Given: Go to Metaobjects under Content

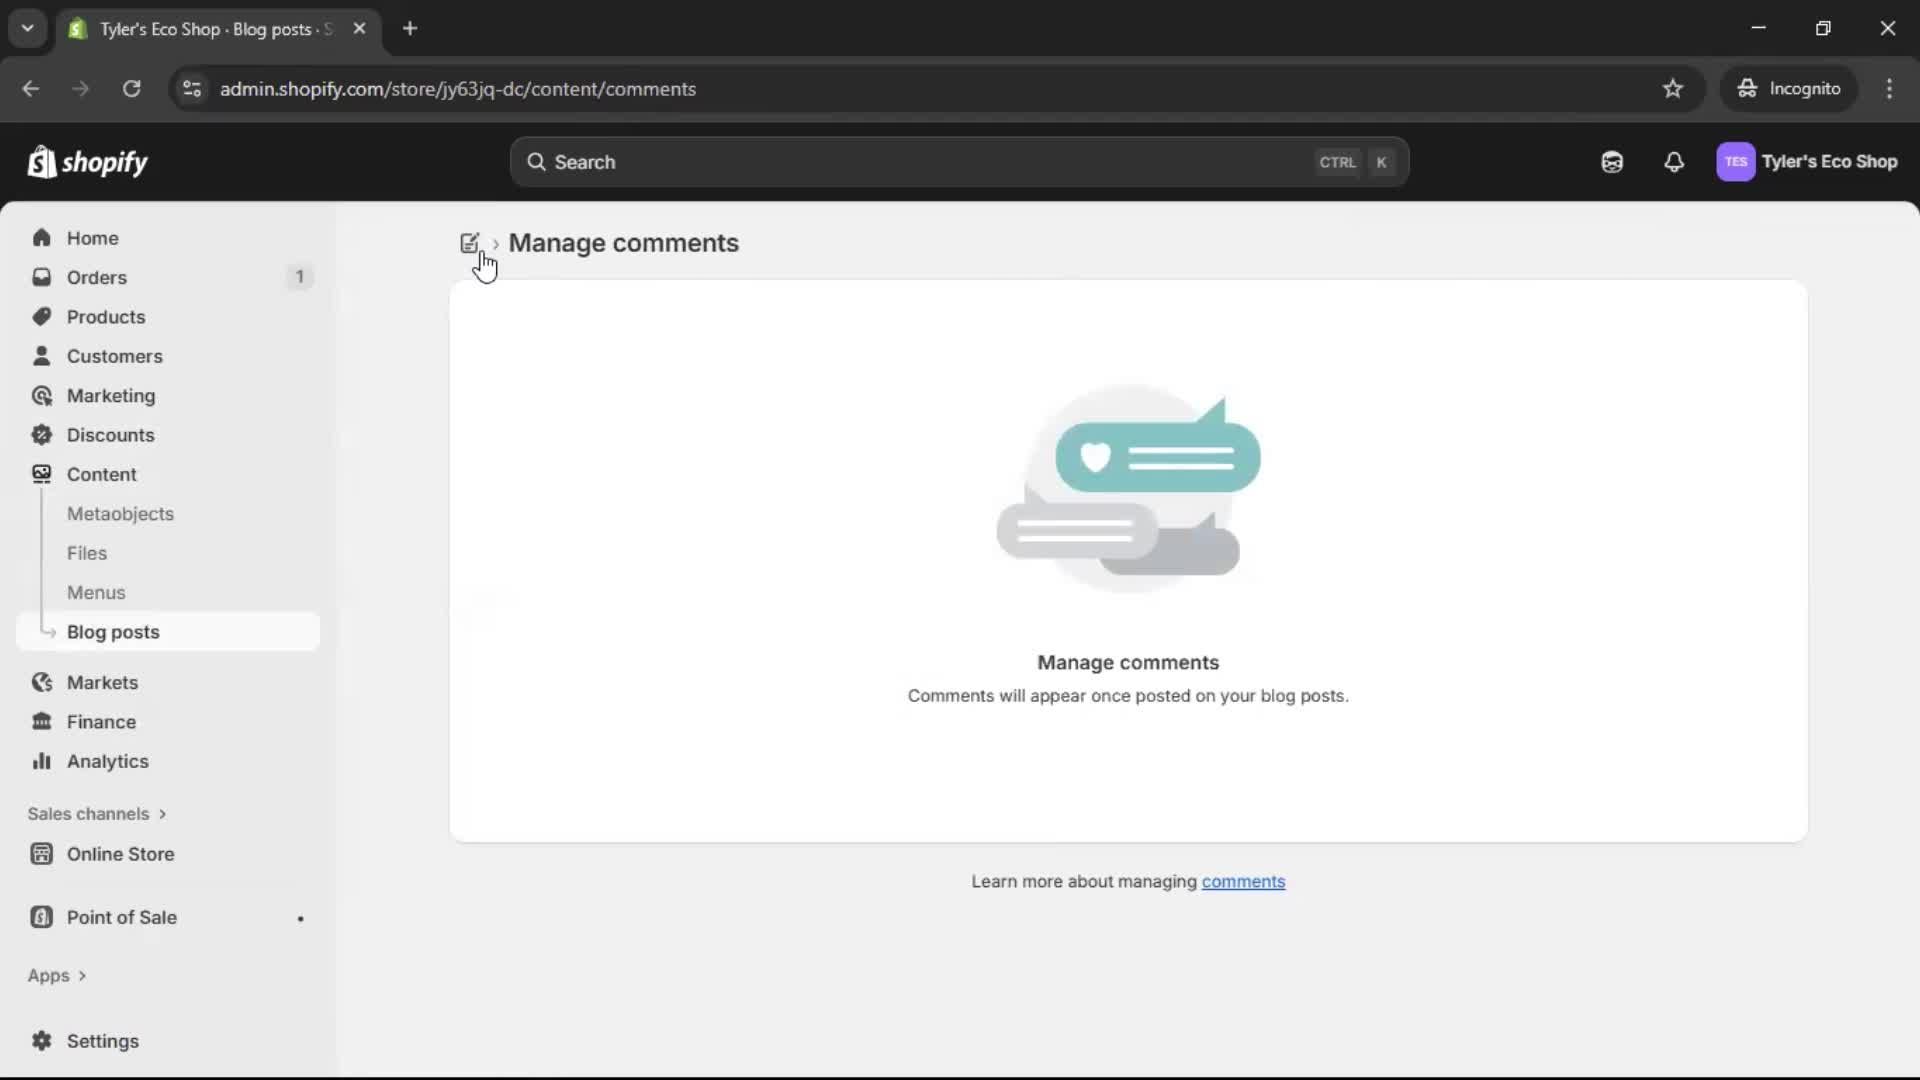Looking at the screenshot, I should (x=120, y=514).
